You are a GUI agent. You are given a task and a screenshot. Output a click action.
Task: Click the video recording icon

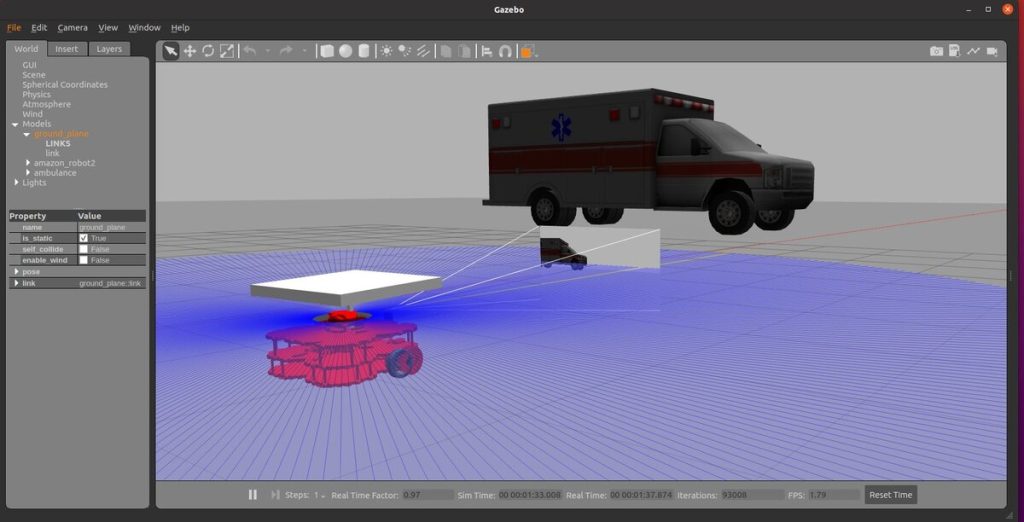click(x=992, y=51)
